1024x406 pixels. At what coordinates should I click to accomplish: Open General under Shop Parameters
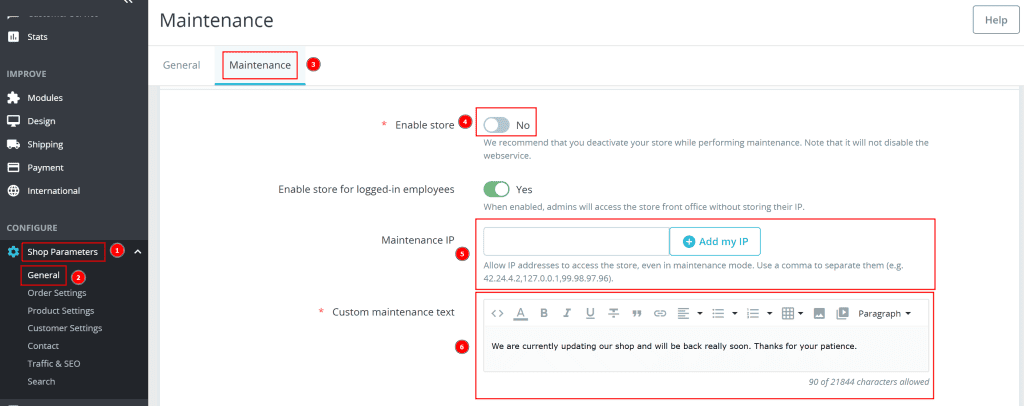click(x=44, y=275)
